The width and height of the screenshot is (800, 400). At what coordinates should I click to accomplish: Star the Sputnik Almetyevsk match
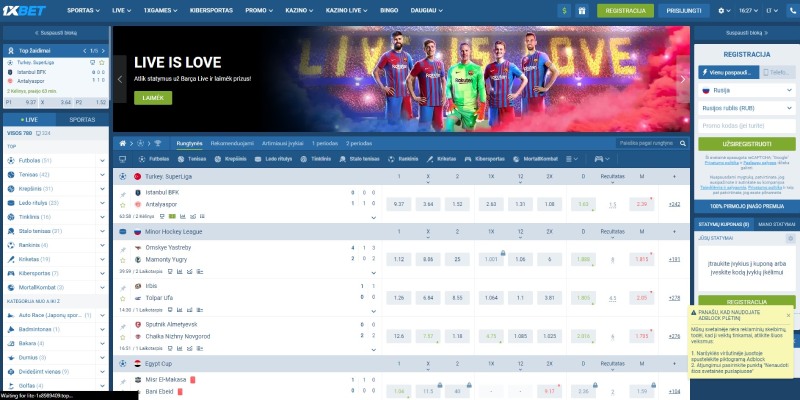pyautogui.click(x=122, y=337)
